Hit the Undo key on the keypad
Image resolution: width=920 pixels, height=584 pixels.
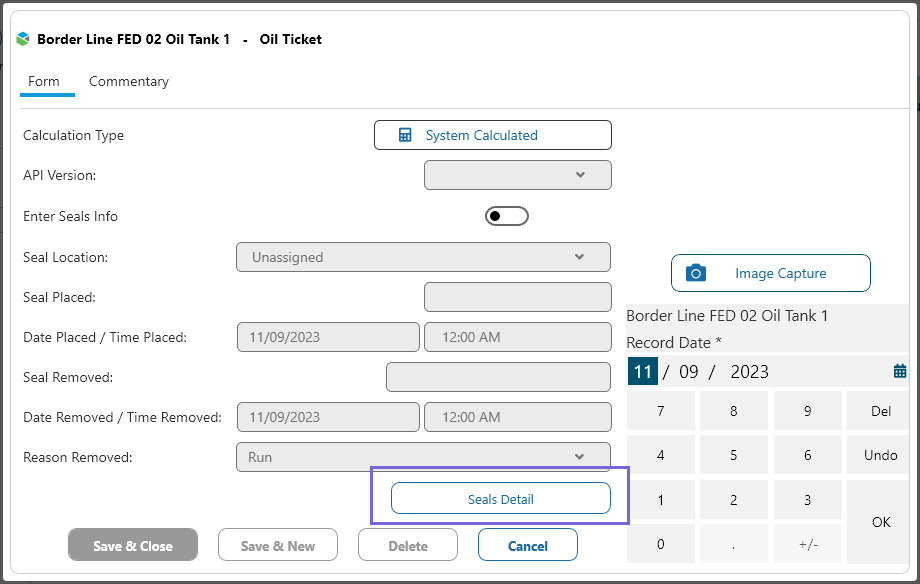880,455
